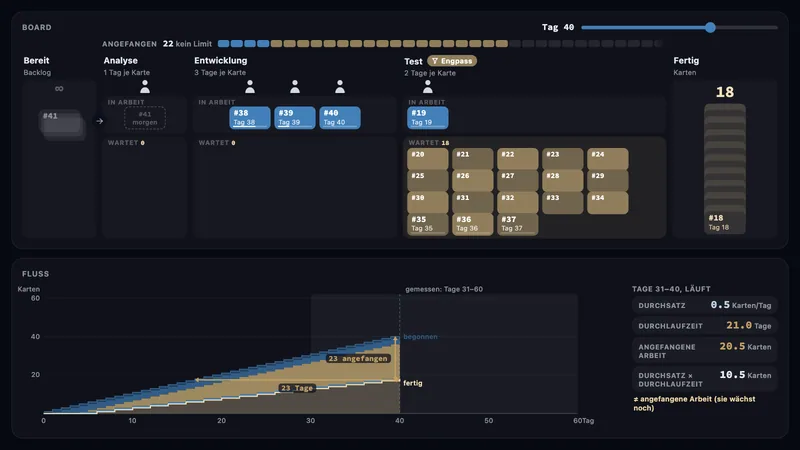
Task: Click the #41 backlog card
Action: coord(61,123)
